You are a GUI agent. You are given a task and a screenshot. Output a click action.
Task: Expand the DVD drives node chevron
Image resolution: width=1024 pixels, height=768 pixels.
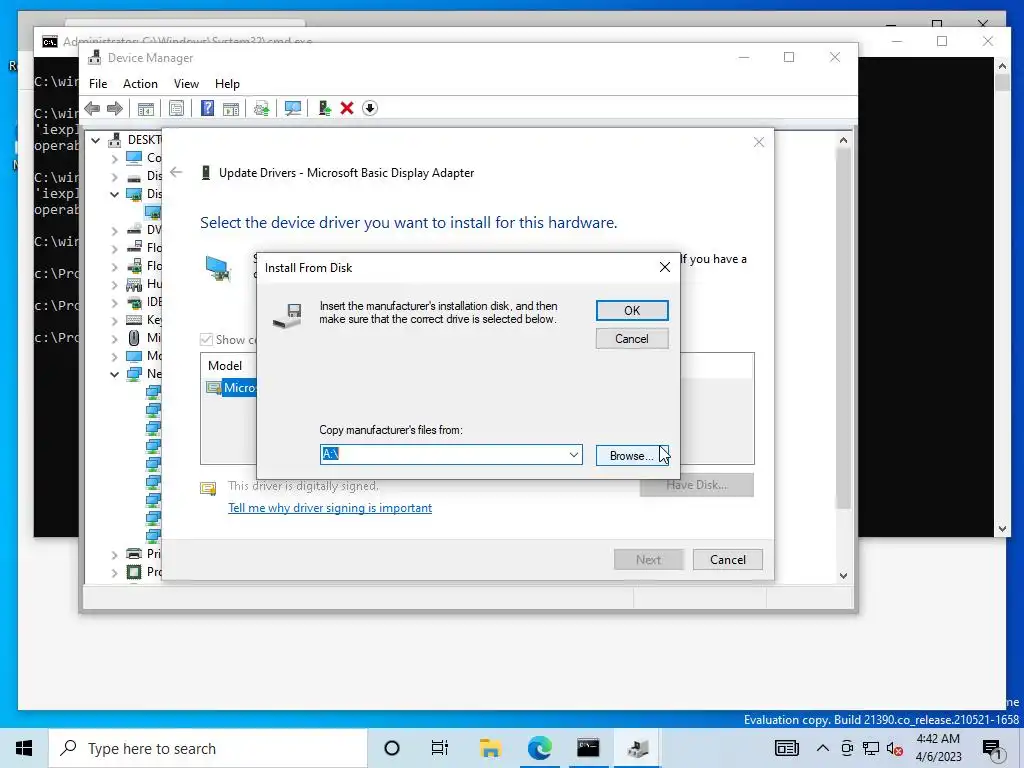(114, 231)
